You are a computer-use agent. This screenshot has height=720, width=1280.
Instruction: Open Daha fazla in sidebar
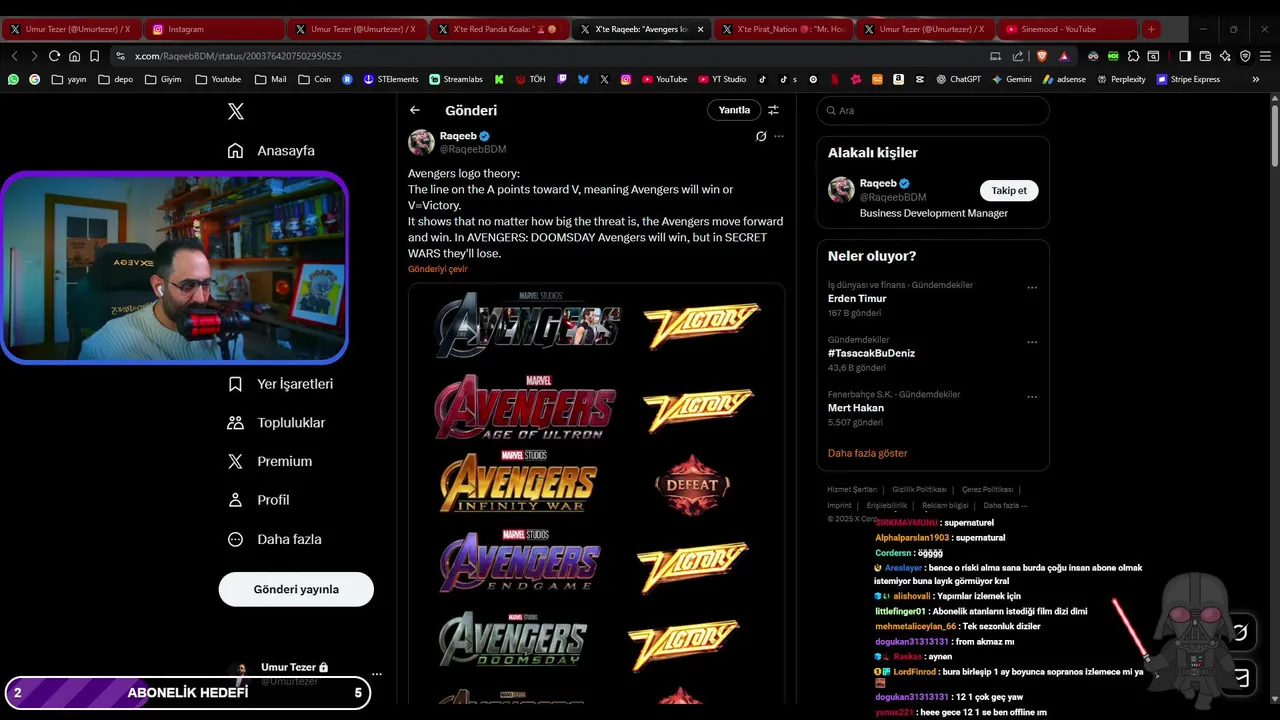275,539
